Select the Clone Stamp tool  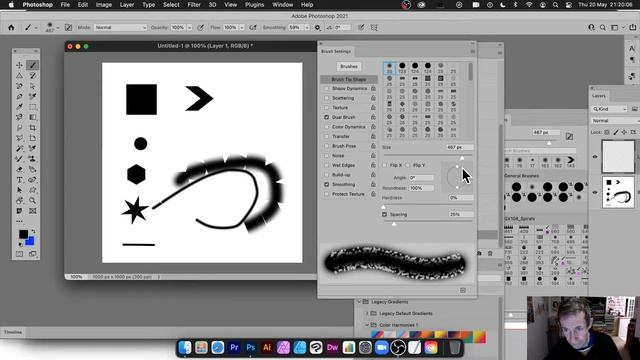pyautogui.click(x=33, y=159)
